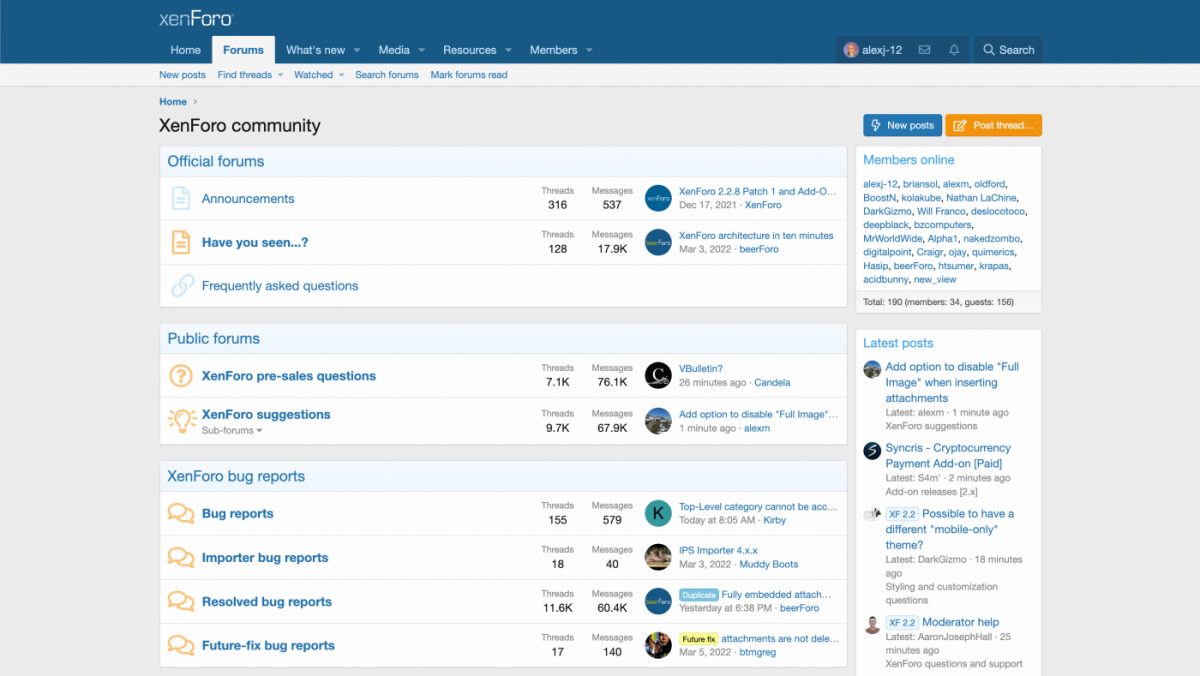The height and width of the screenshot is (676, 1200).
Task: Click avatar beside 'mobile-only theme' latest post
Action: [x=872, y=515]
